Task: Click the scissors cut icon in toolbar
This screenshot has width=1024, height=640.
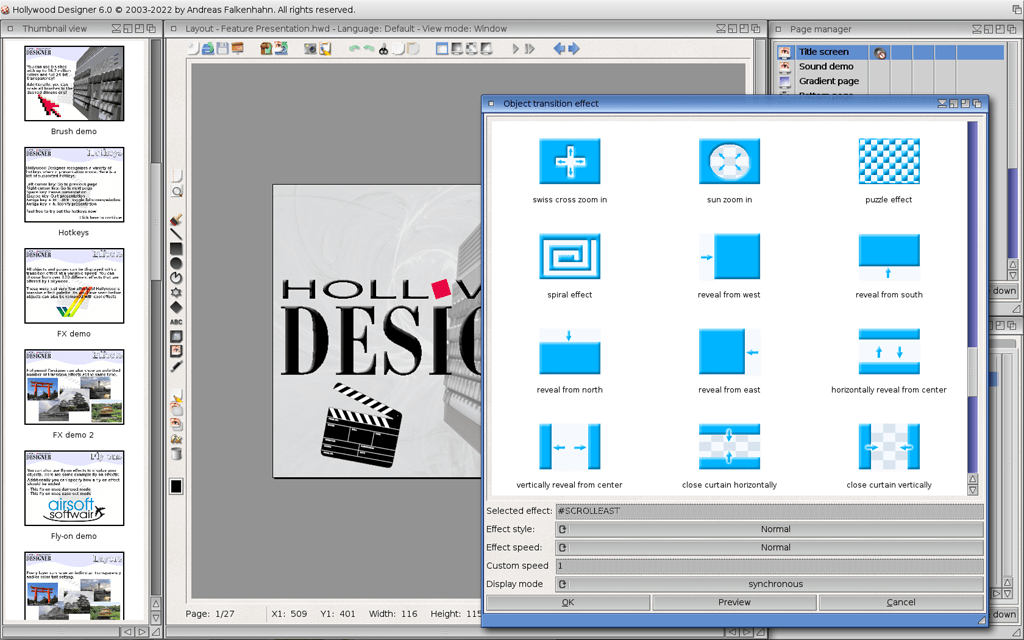Action: pyautogui.click(x=382, y=48)
